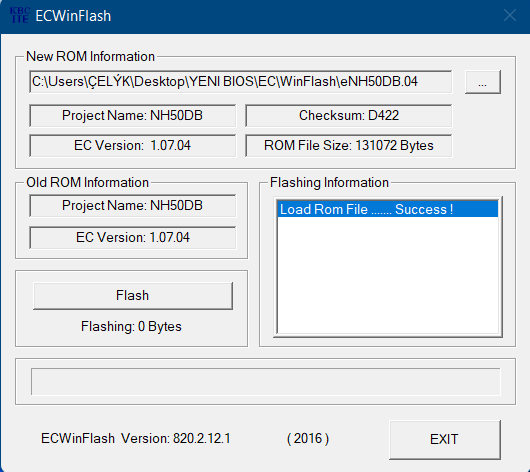
Task: Click the Old ROM EC Version field
Action: point(132,238)
